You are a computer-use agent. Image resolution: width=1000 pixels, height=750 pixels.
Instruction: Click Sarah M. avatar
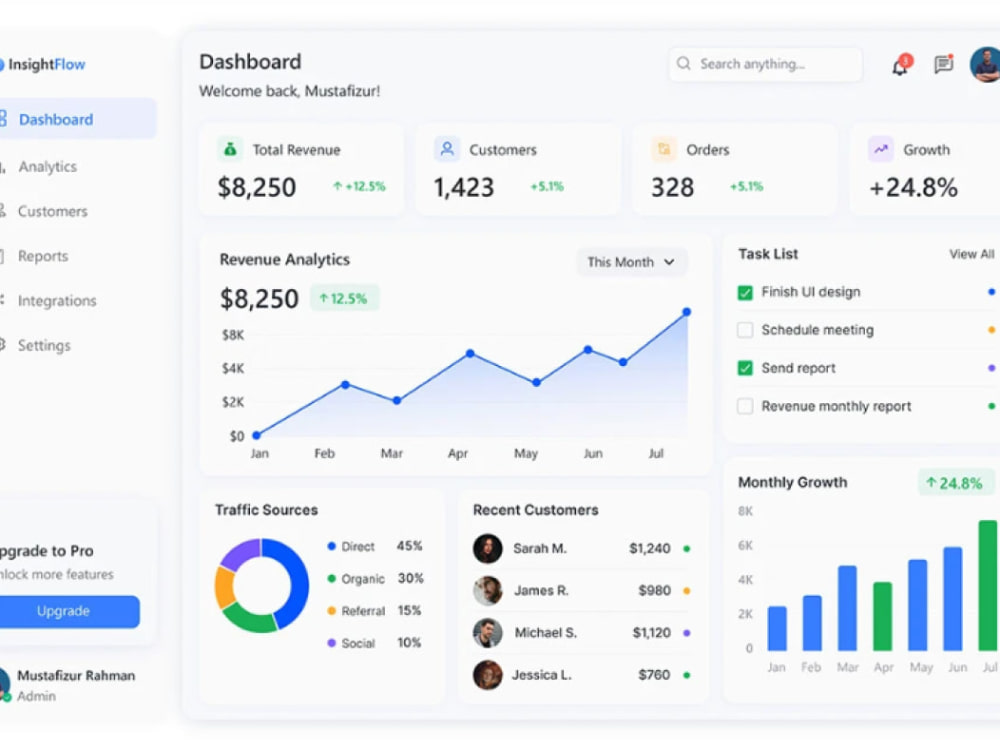tap(488, 548)
